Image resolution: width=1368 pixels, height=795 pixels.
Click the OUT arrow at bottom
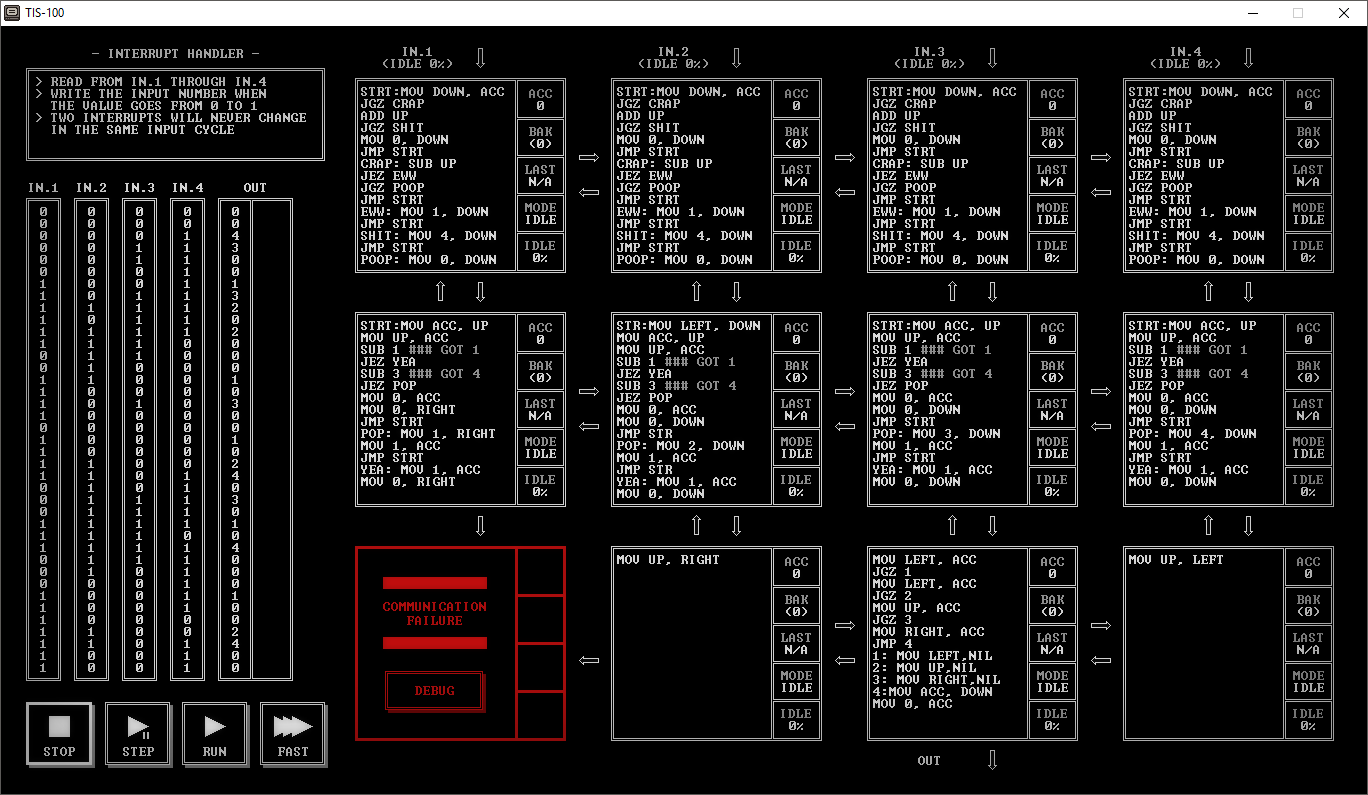tap(992, 760)
